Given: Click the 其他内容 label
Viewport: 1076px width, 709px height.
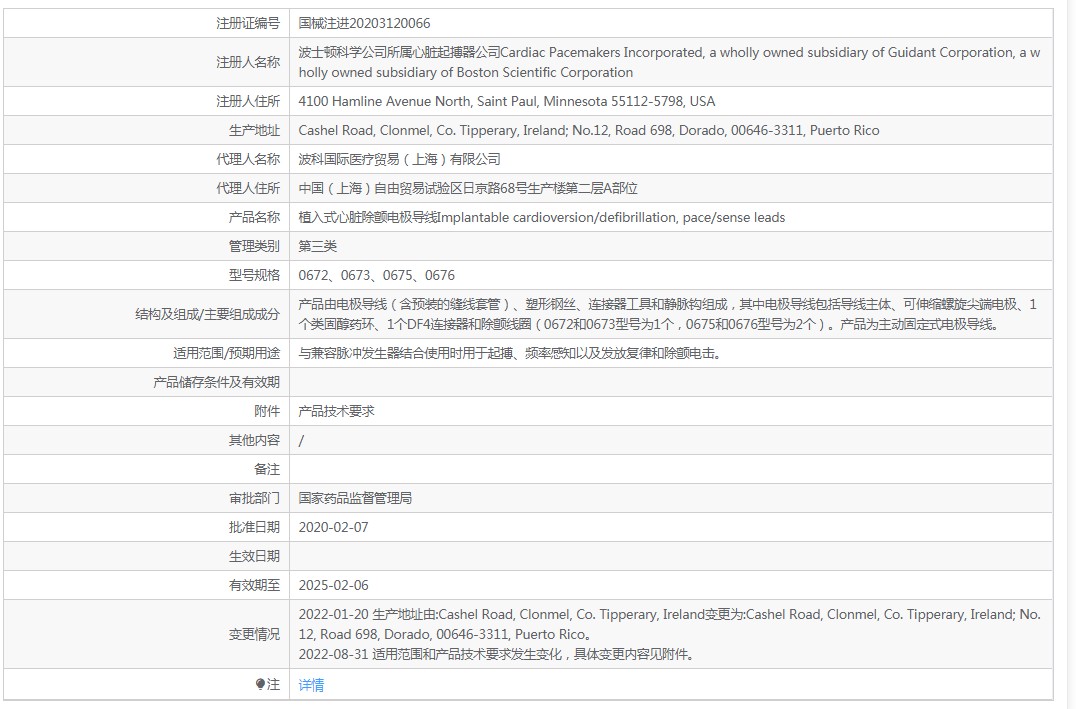Looking at the screenshot, I should pyautogui.click(x=254, y=441).
